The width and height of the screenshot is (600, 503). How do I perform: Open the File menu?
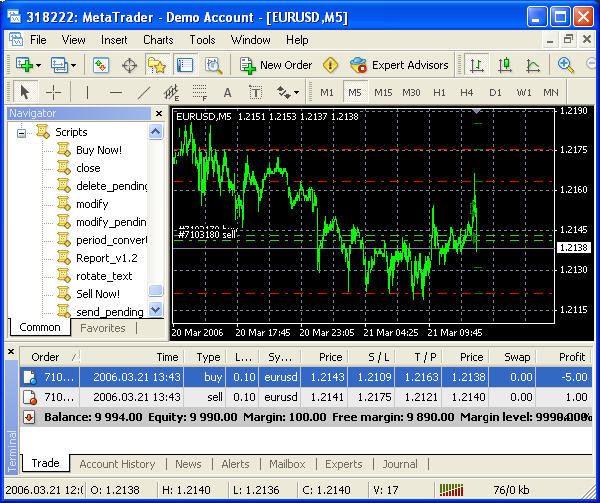click(x=38, y=40)
